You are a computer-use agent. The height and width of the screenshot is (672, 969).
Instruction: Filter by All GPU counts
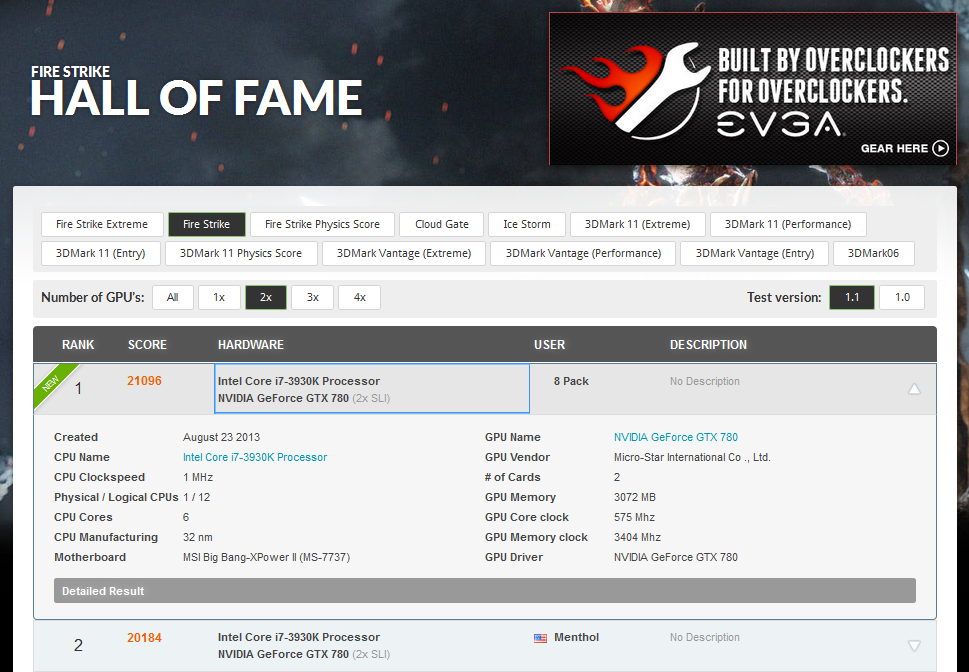coord(172,297)
